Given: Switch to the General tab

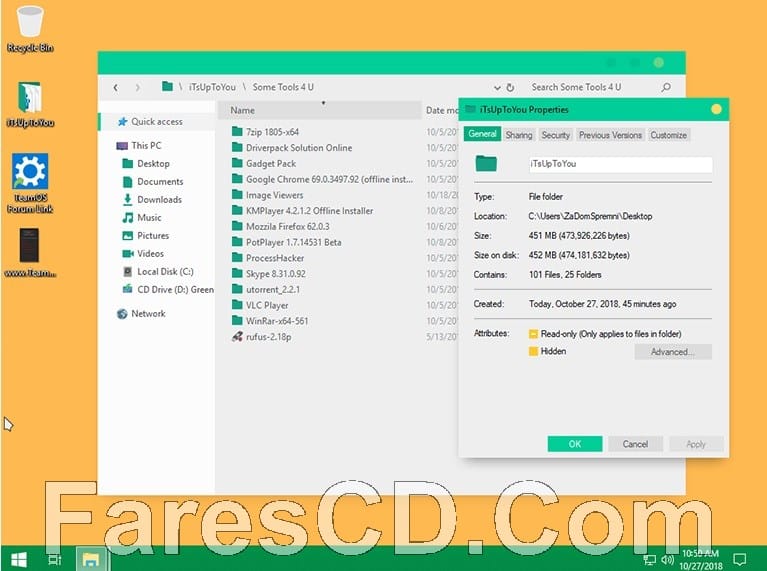Looking at the screenshot, I should (482, 134).
